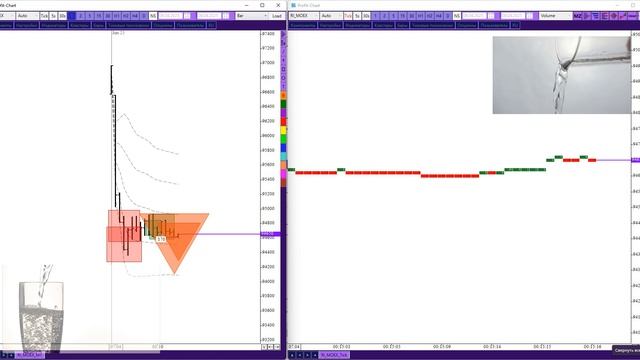Viewport: 640px width, 360px height.
Task: Click the leftmost navigation button below right chart
Action: pos(292,355)
